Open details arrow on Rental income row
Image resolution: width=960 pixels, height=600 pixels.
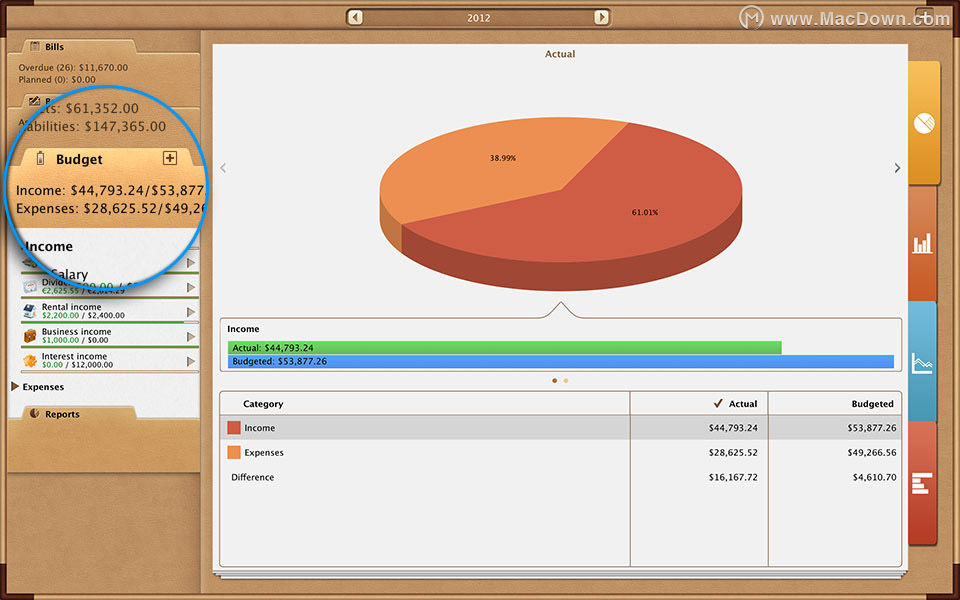point(191,312)
